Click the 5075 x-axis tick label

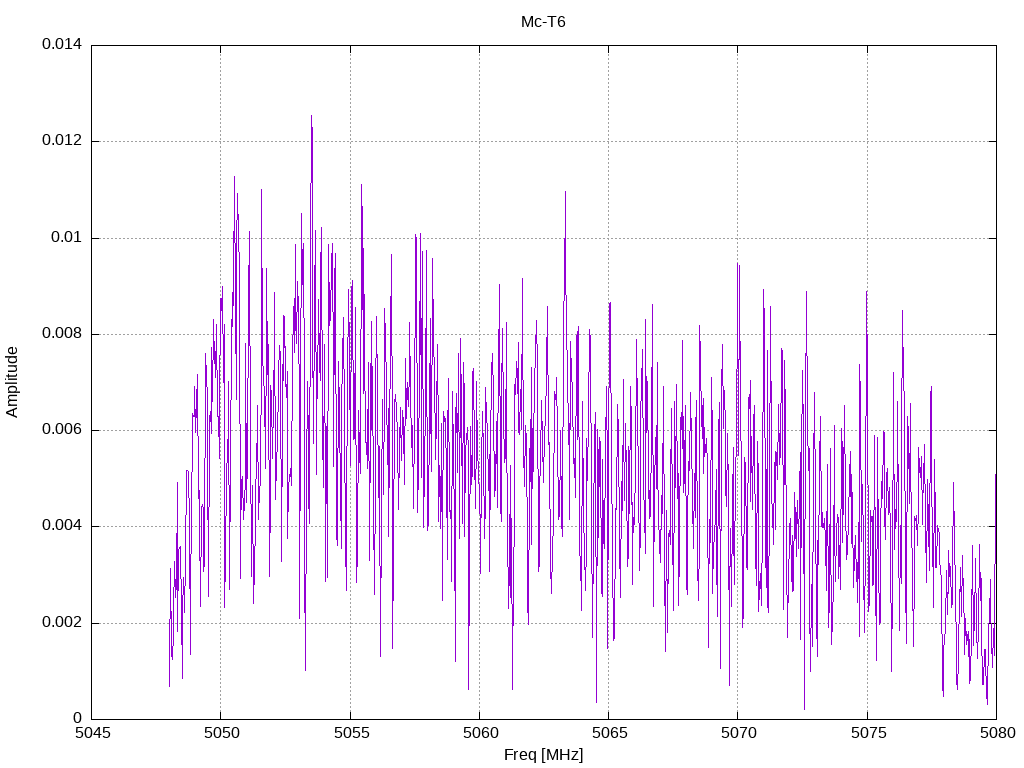pyautogui.click(x=868, y=733)
